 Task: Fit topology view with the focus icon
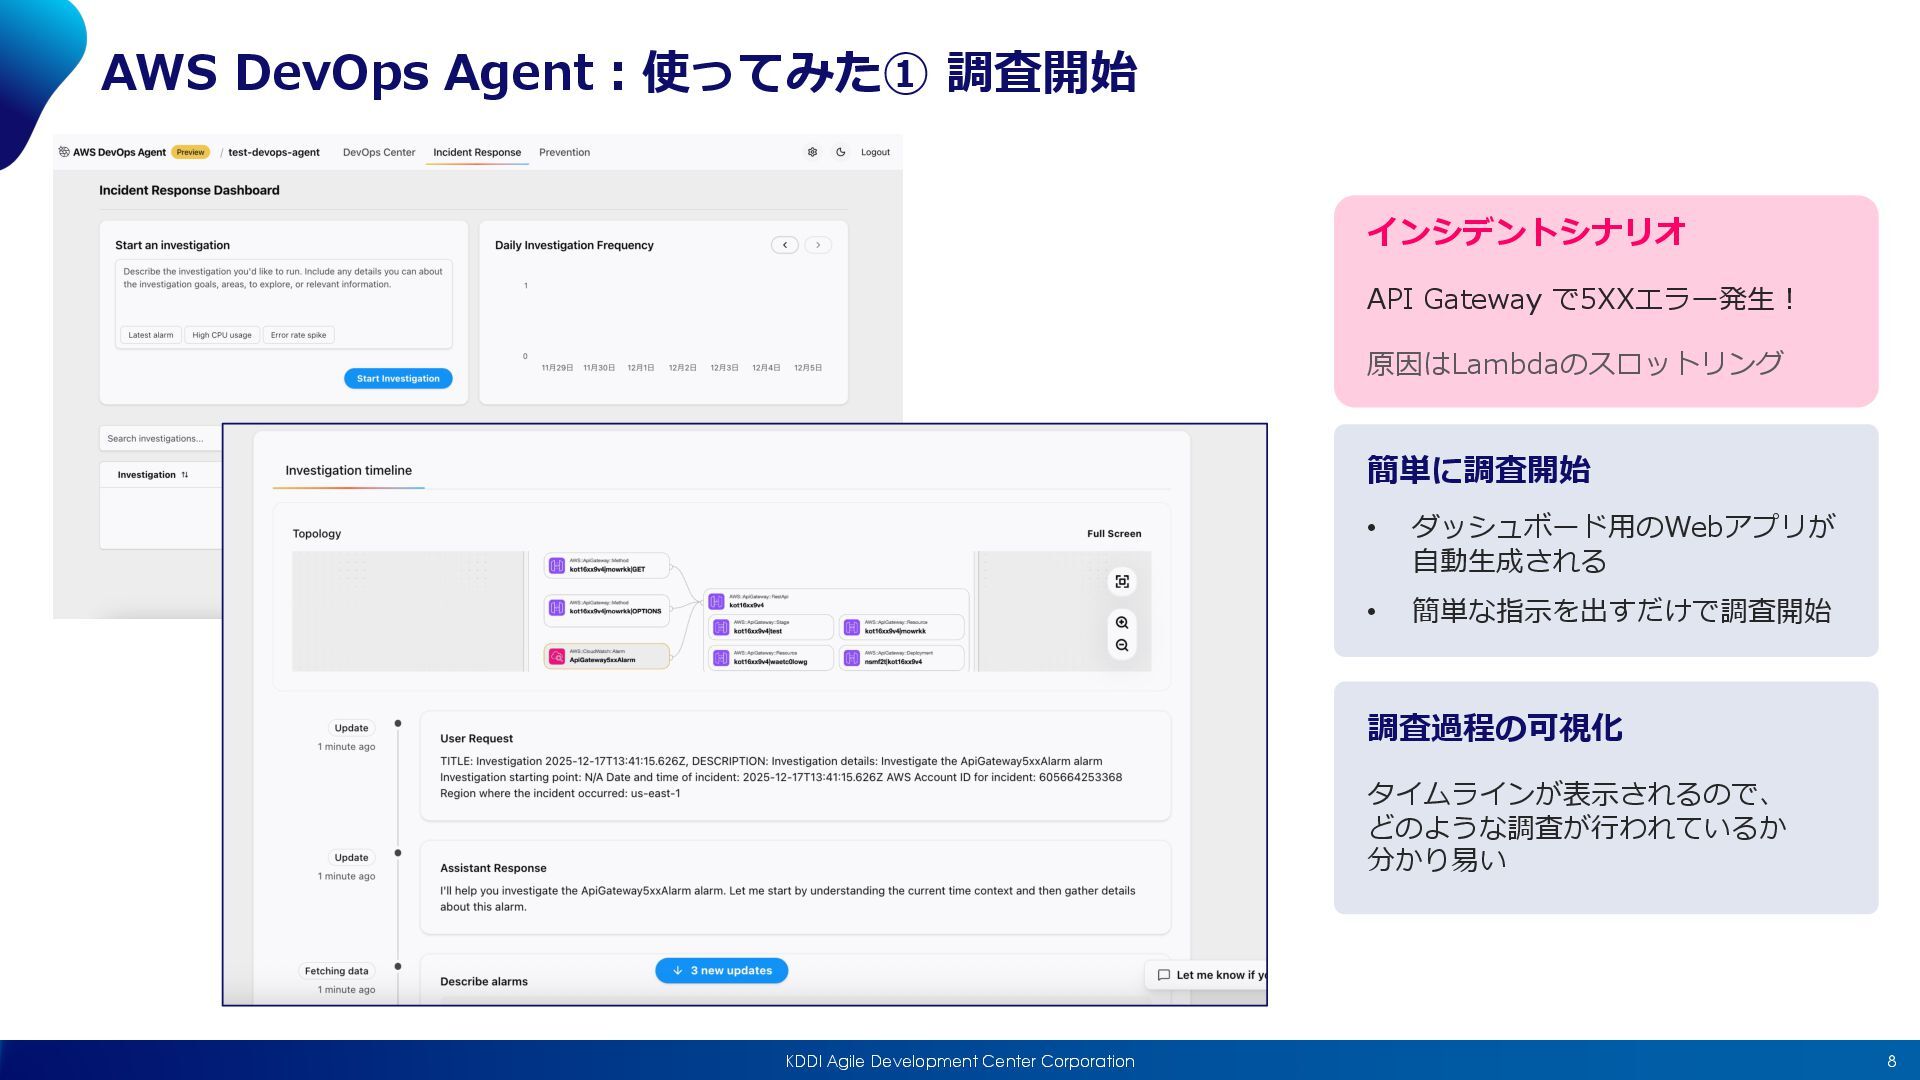tap(1122, 582)
